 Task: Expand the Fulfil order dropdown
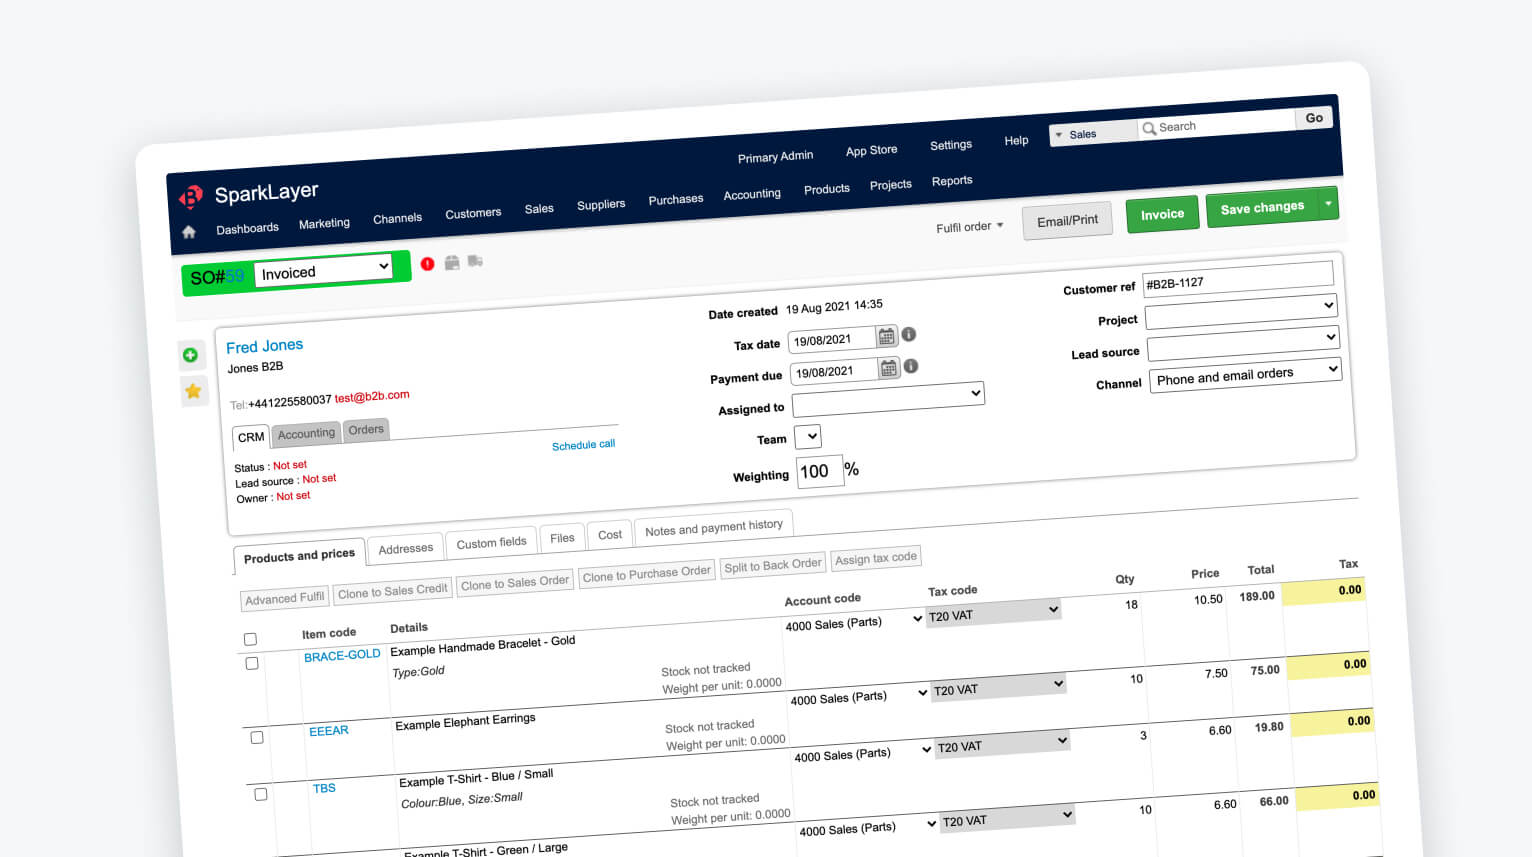pyautogui.click(x=969, y=227)
